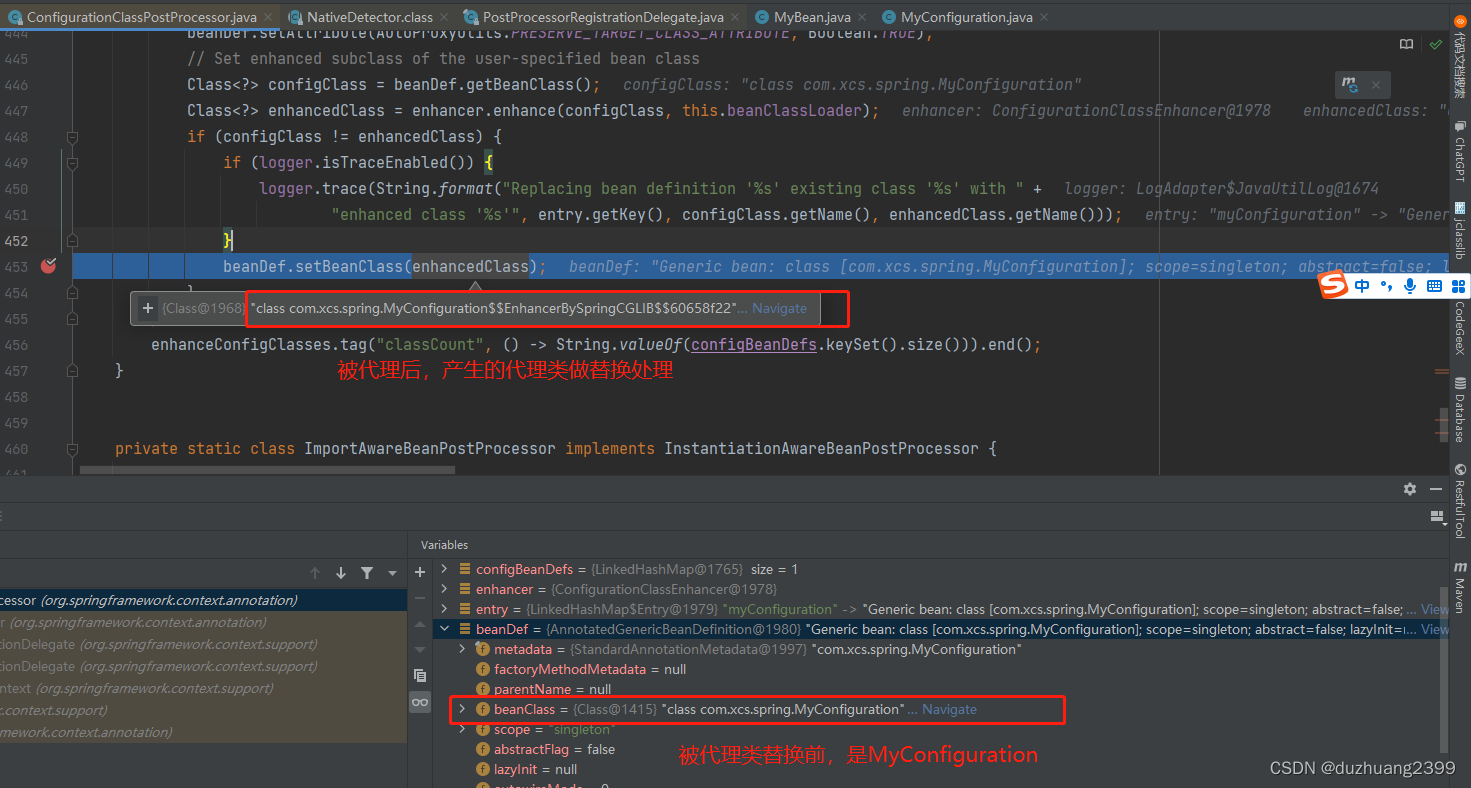Viewport: 1471px width, 788px height.
Task: Expand the beanClass field node
Action: (x=462, y=709)
